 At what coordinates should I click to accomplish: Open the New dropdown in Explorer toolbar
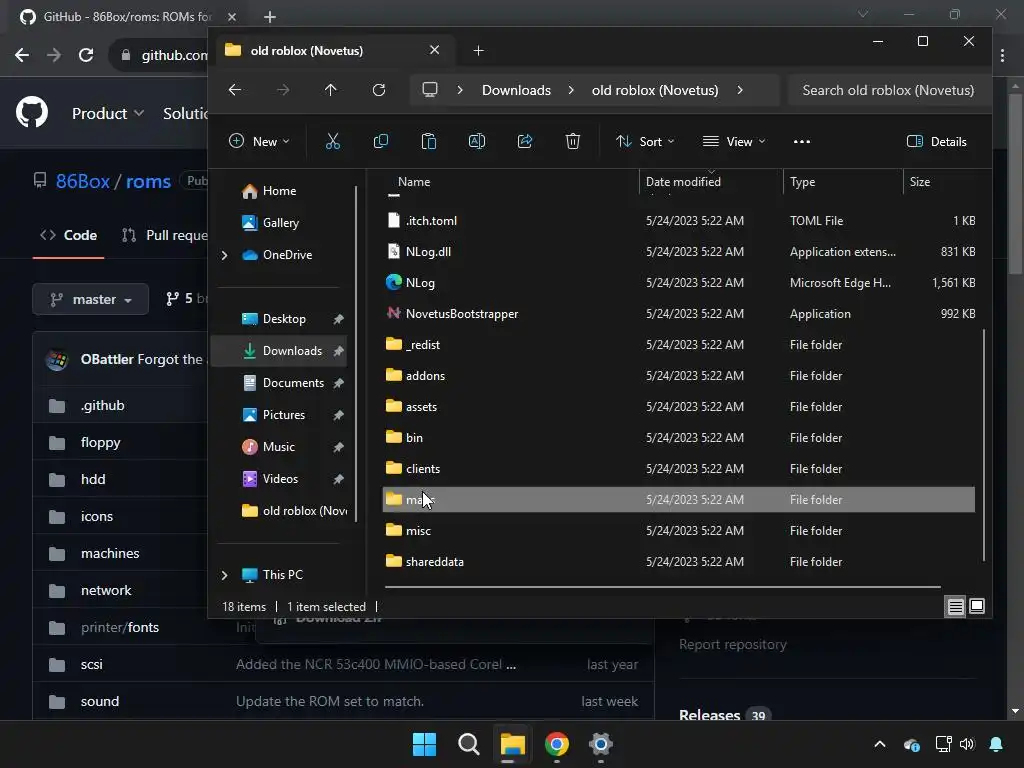click(x=259, y=141)
